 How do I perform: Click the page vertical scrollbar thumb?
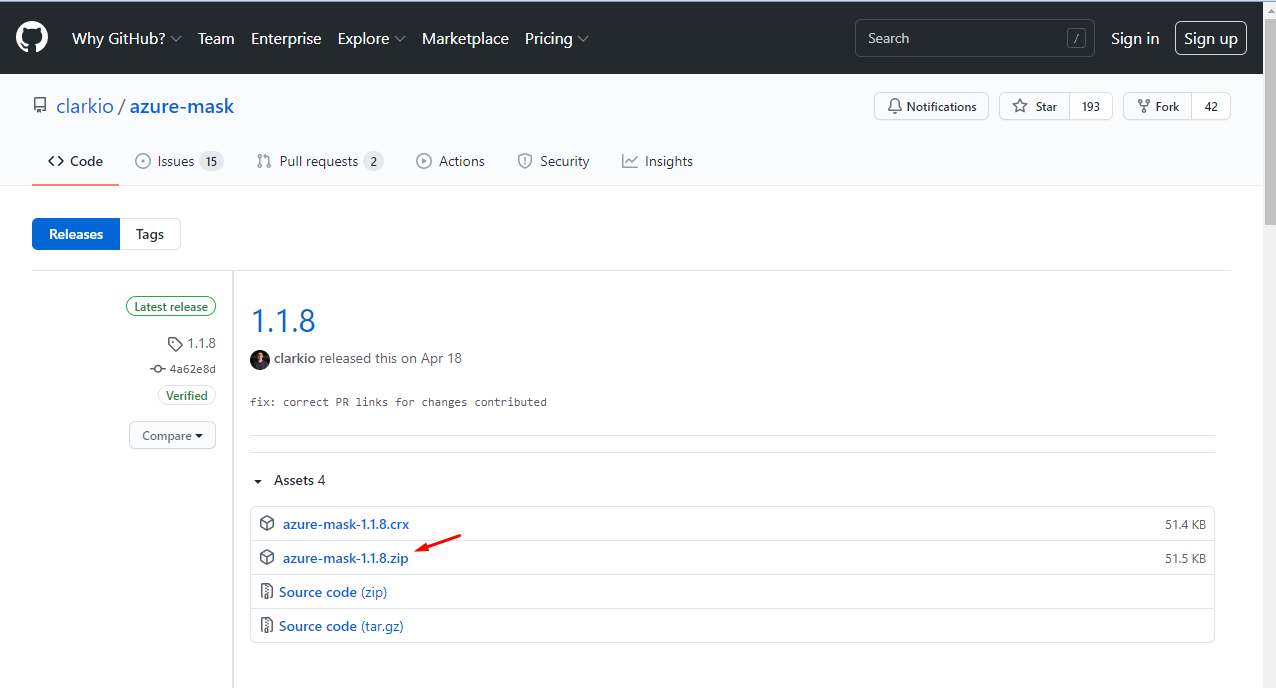tap(1269, 120)
